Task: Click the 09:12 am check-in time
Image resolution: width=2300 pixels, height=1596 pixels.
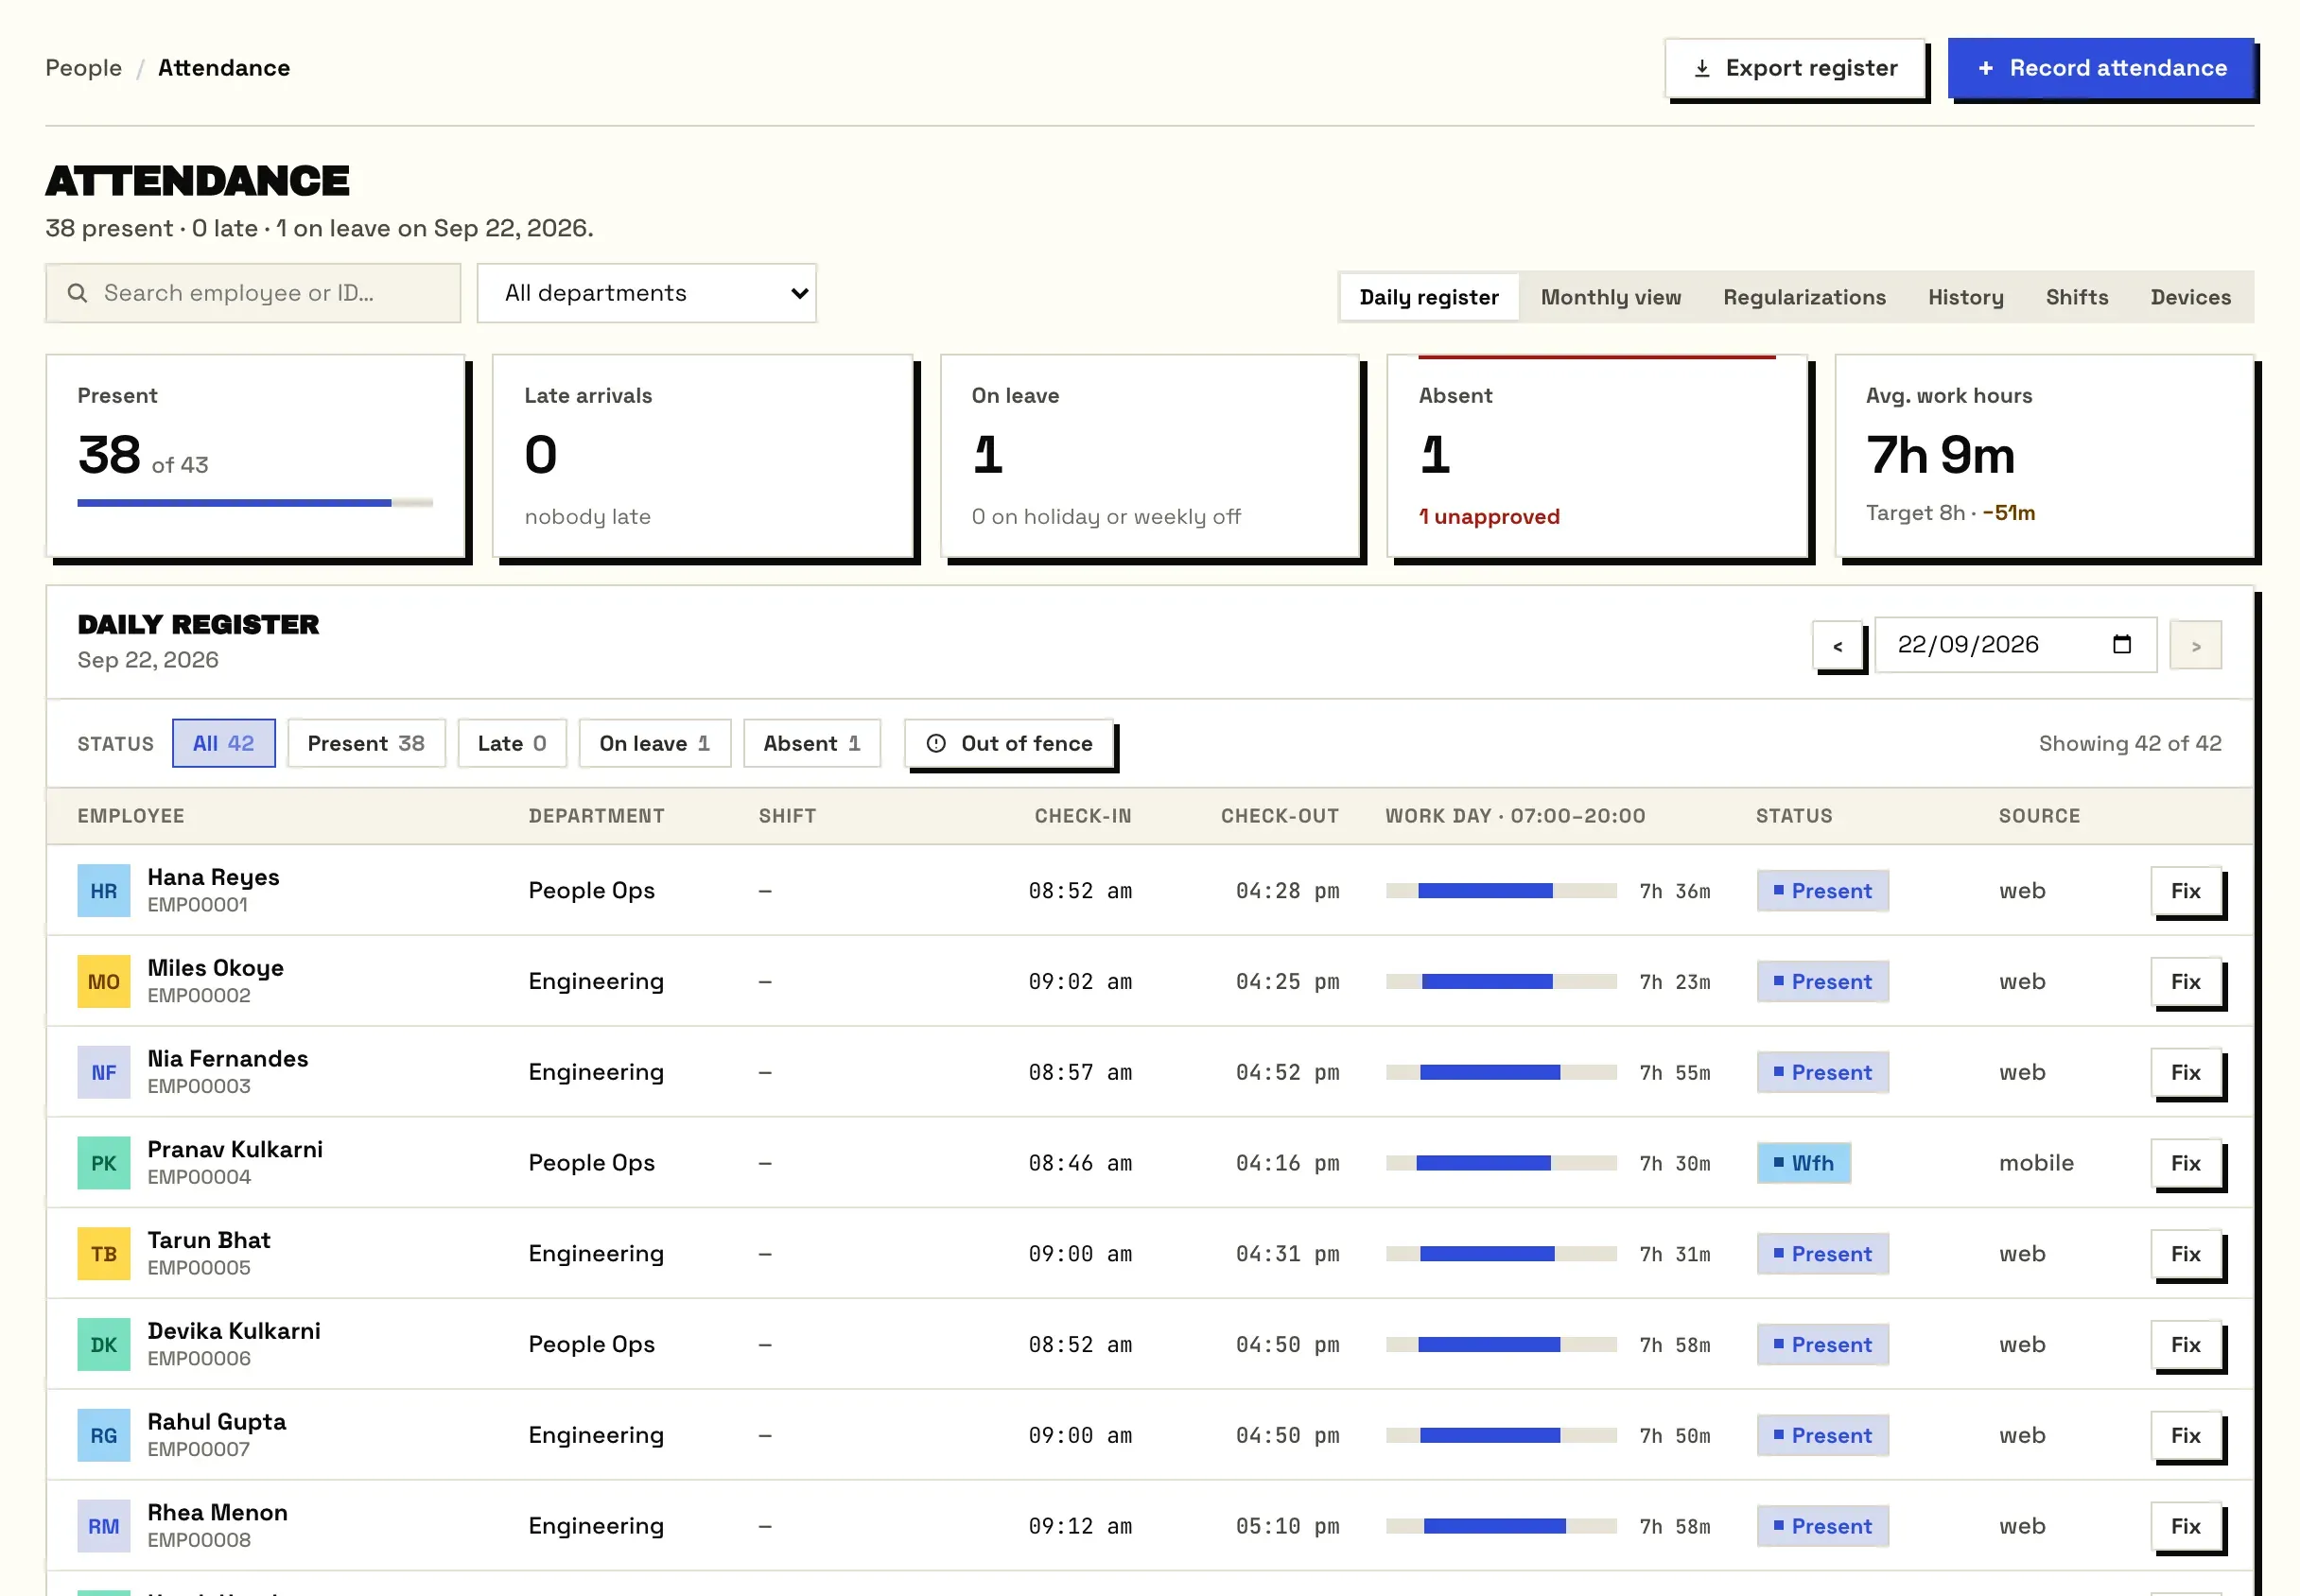Action: 1080,1527
